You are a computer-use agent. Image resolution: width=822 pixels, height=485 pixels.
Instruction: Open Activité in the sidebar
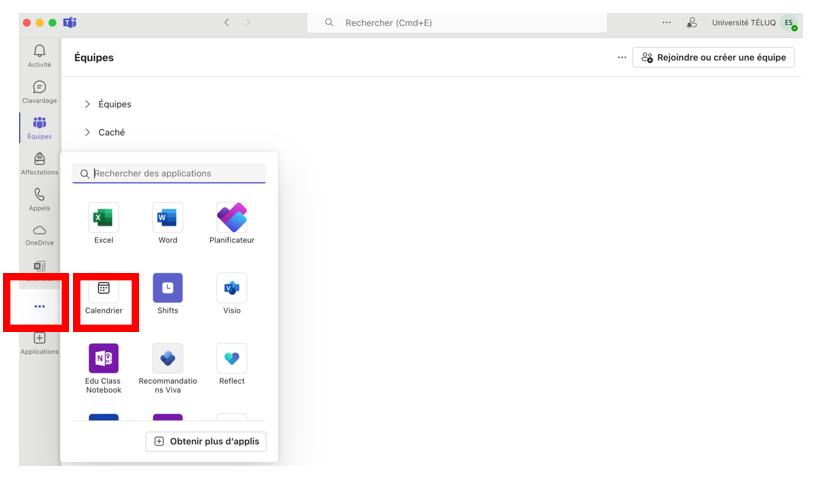click(x=39, y=56)
